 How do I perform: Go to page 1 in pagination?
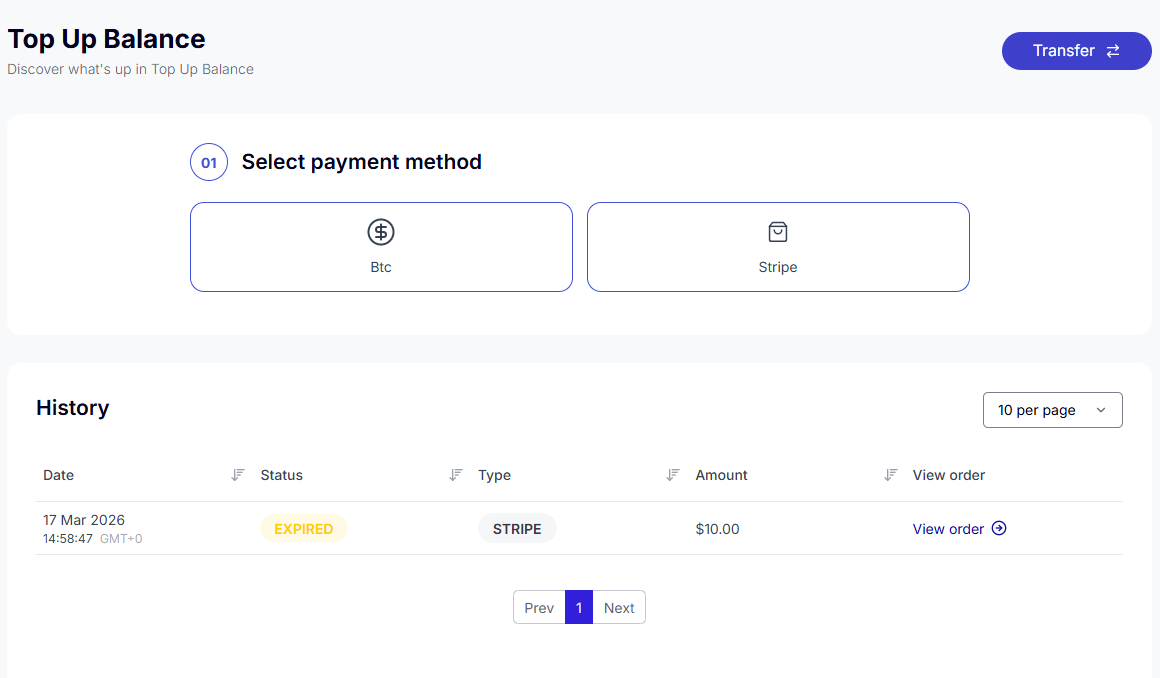579,608
